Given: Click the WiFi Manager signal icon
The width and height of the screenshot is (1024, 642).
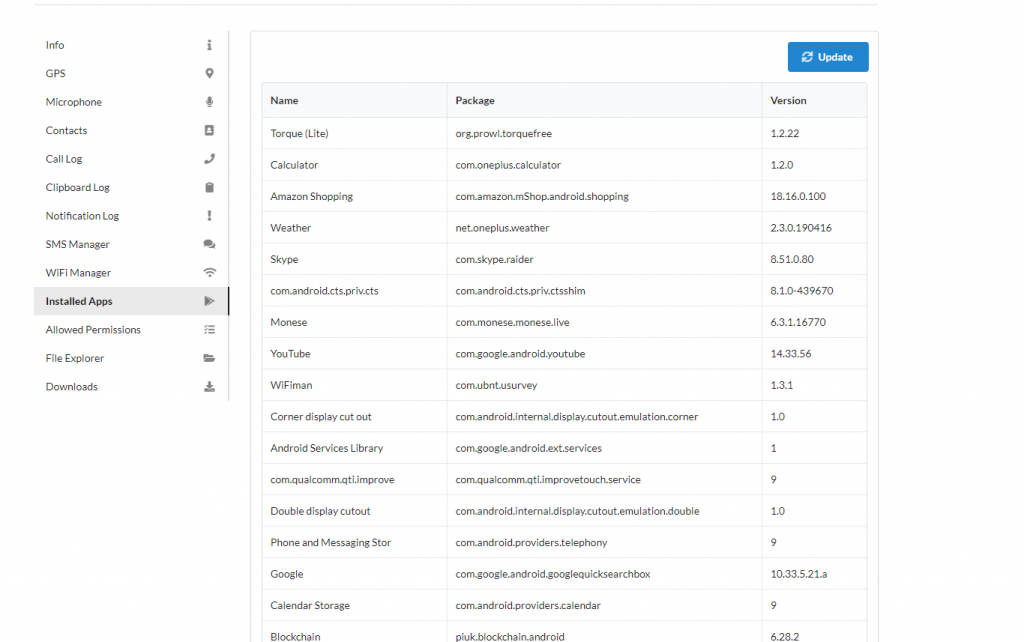Looking at the screenshot, I should [x=209, y=273].
